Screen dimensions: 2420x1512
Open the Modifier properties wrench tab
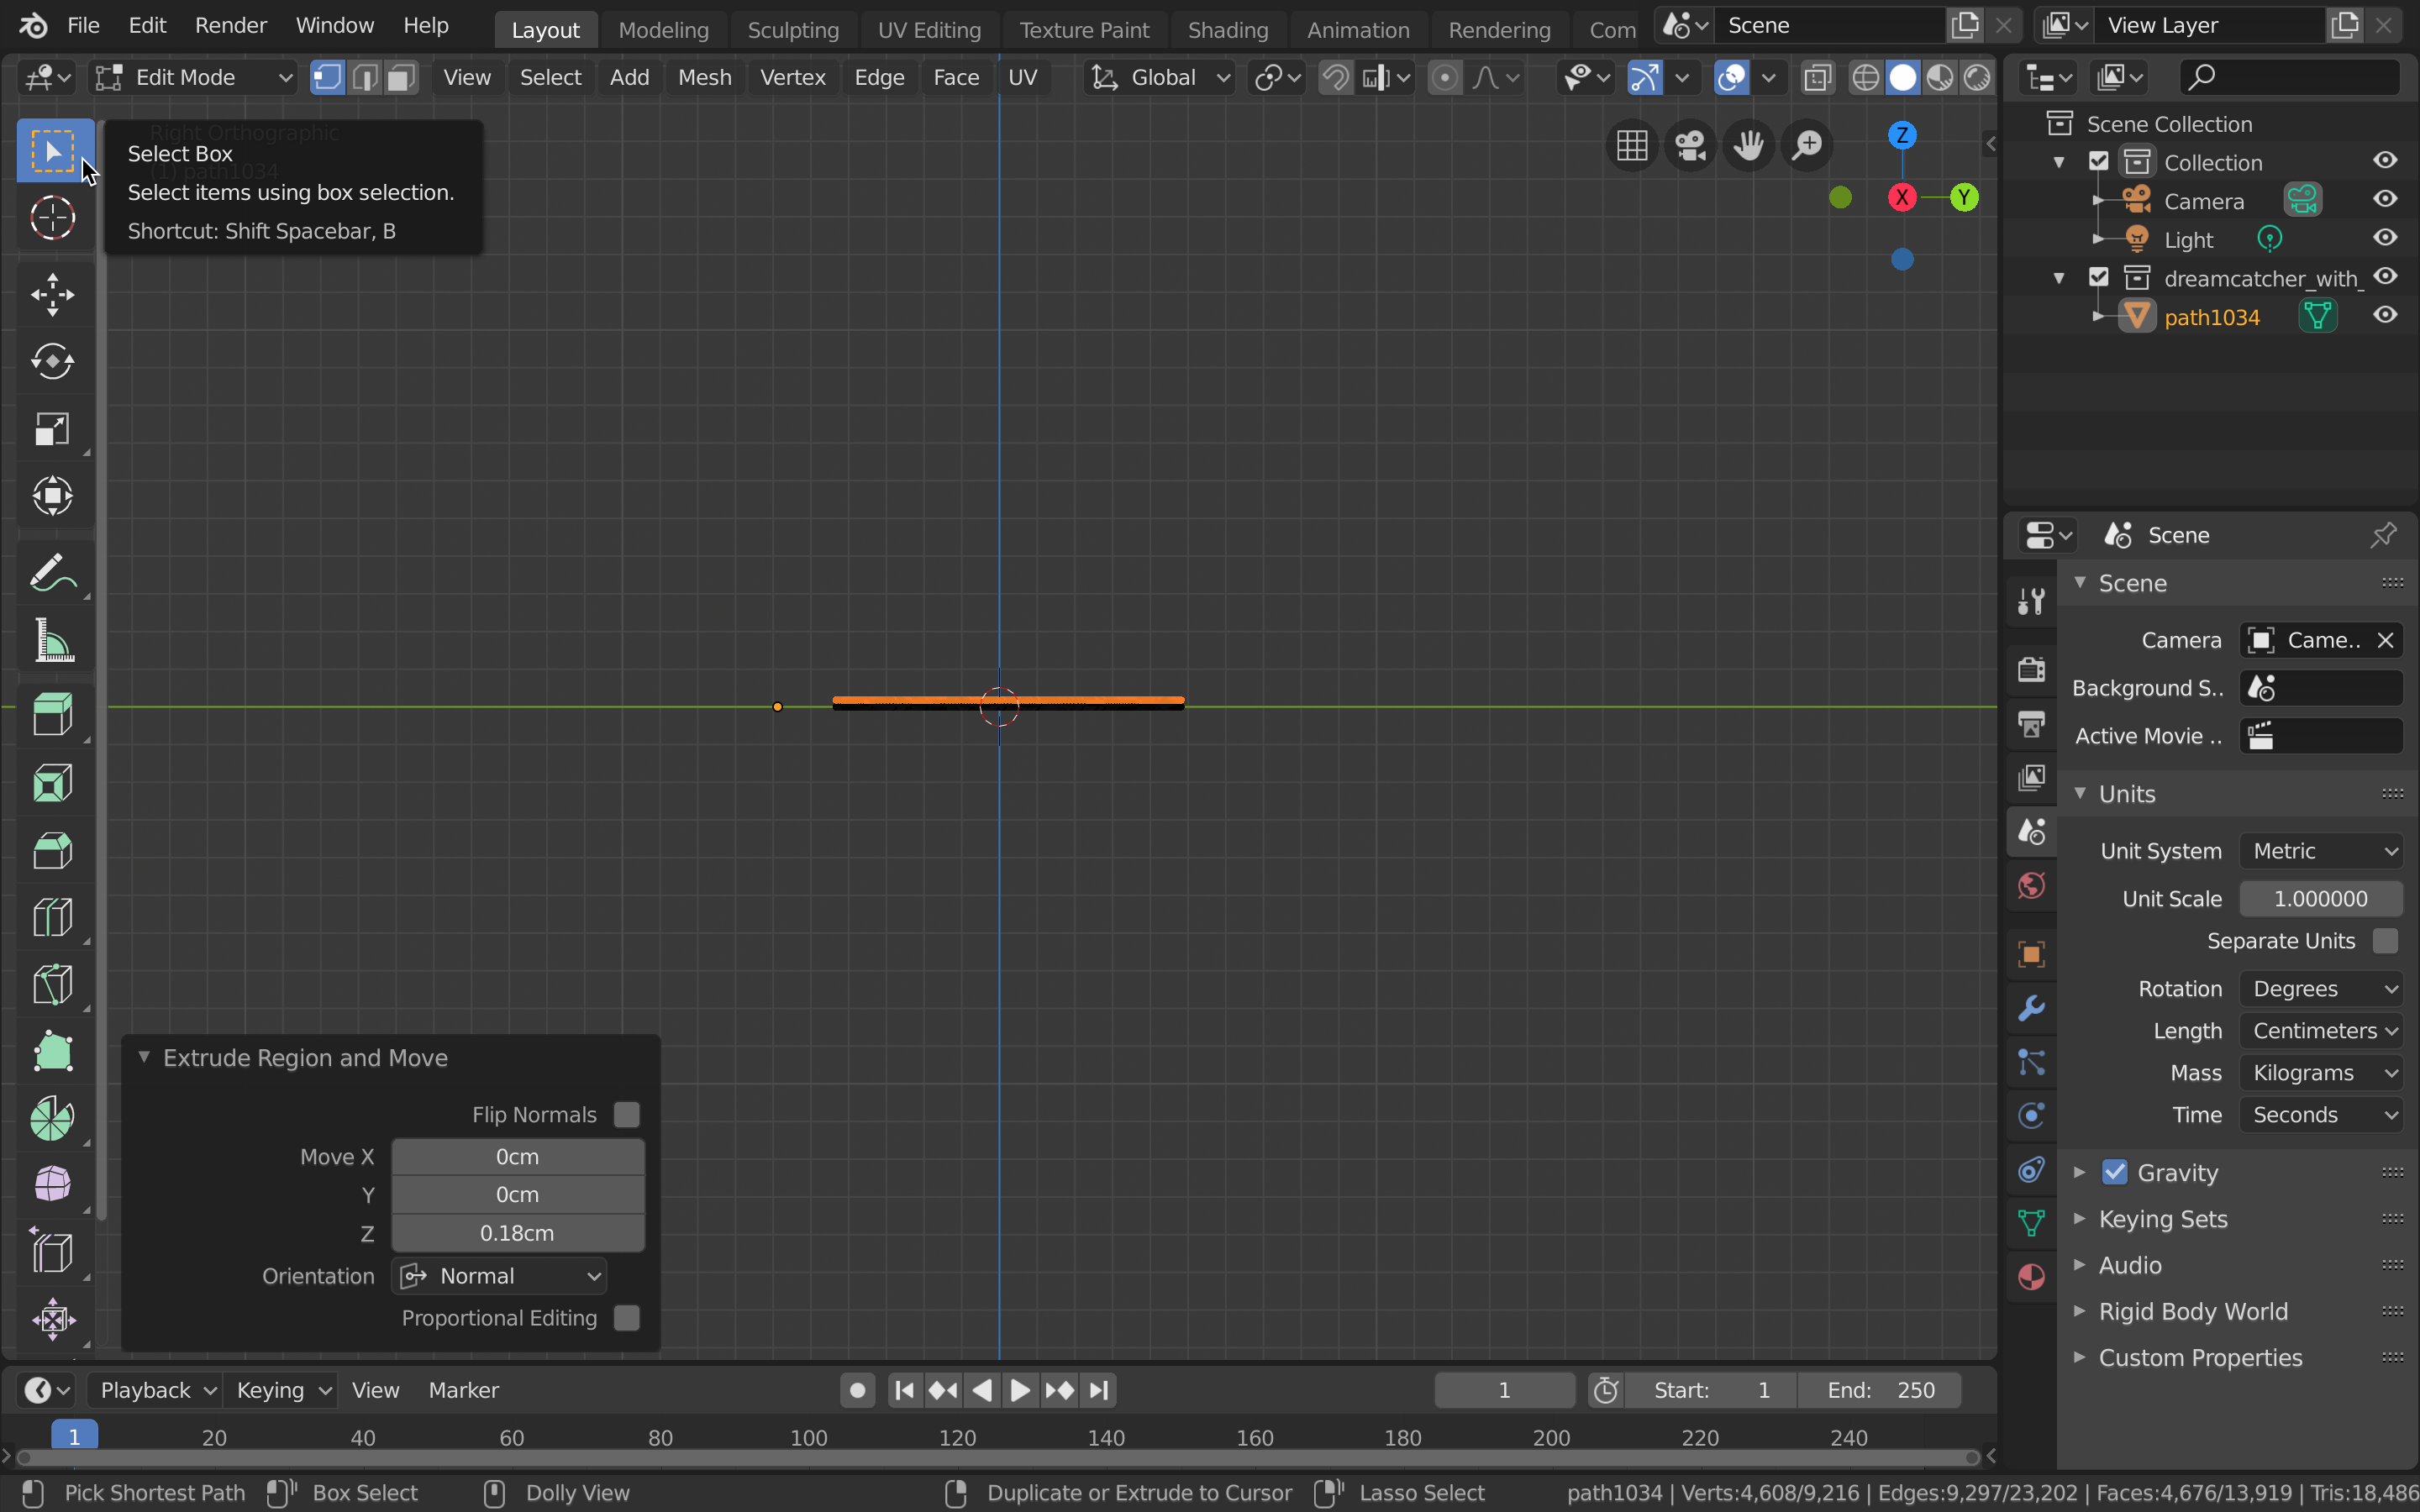coord(2031,1008)
